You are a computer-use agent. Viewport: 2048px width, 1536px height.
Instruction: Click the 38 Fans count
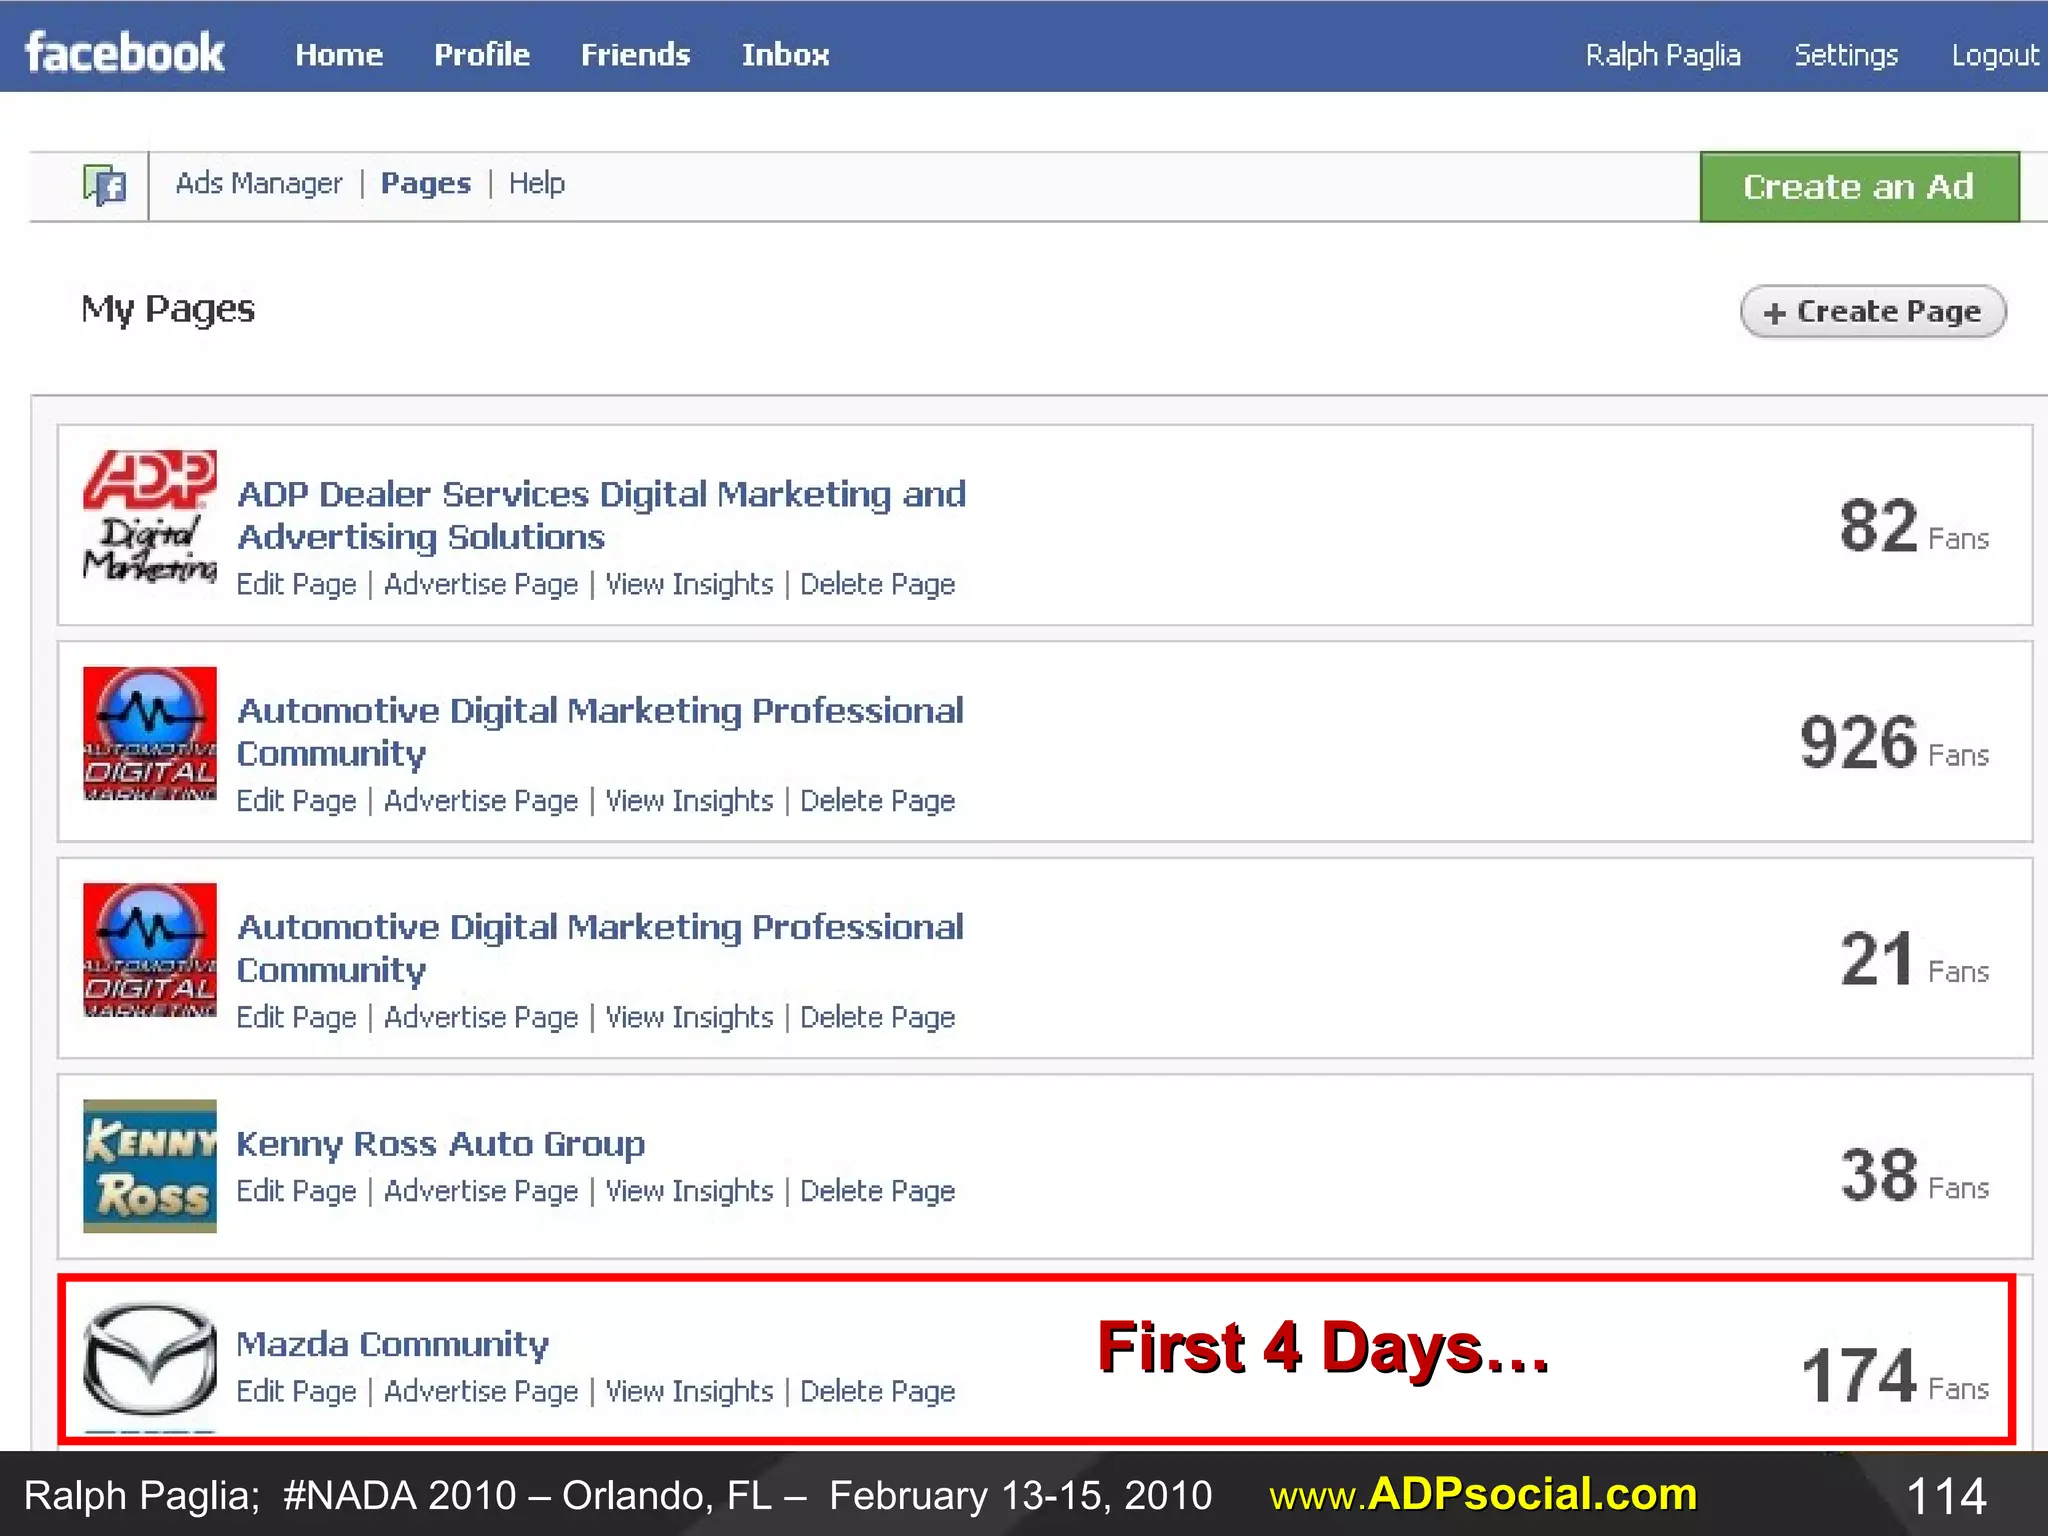coord(1914,1175)
